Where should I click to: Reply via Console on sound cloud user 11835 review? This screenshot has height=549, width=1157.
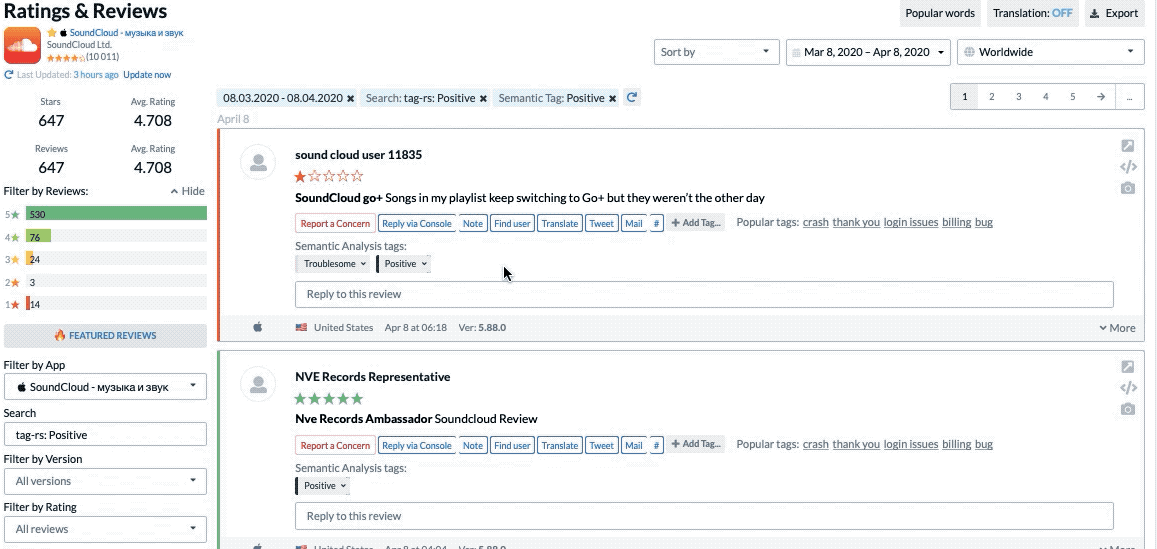417,223
